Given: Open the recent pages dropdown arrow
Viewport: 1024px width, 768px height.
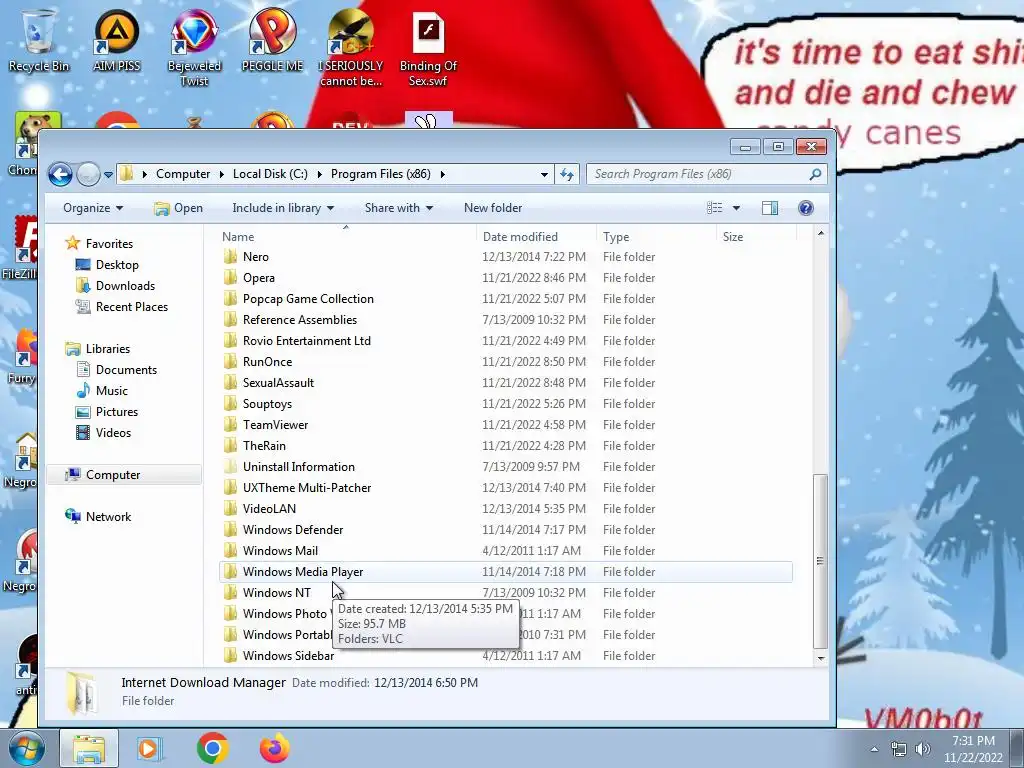Looking at the screenshot, I should 108,174.
